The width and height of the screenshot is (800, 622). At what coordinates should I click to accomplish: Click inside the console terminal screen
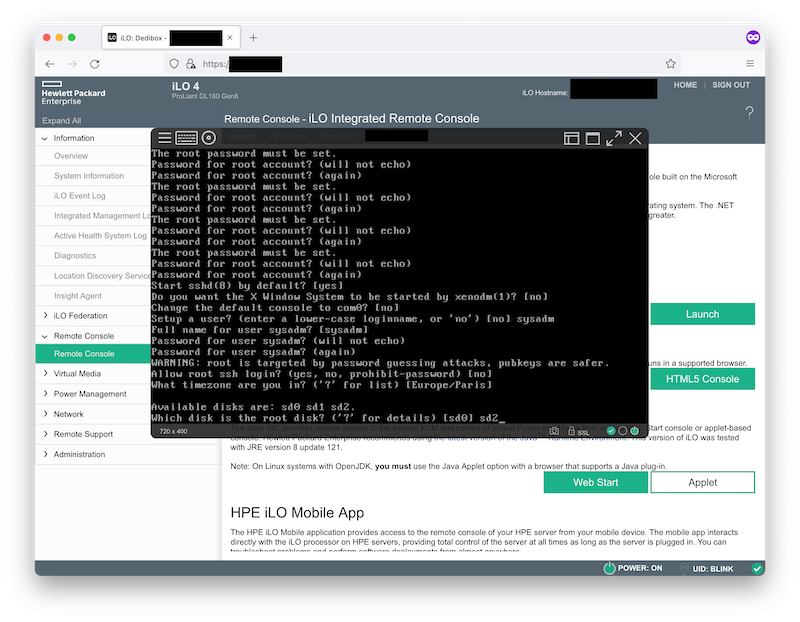coord(399,286)
